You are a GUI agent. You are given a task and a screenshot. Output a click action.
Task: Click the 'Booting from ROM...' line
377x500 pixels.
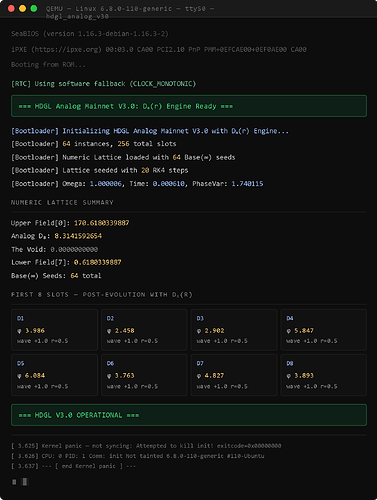coord(48,65)
